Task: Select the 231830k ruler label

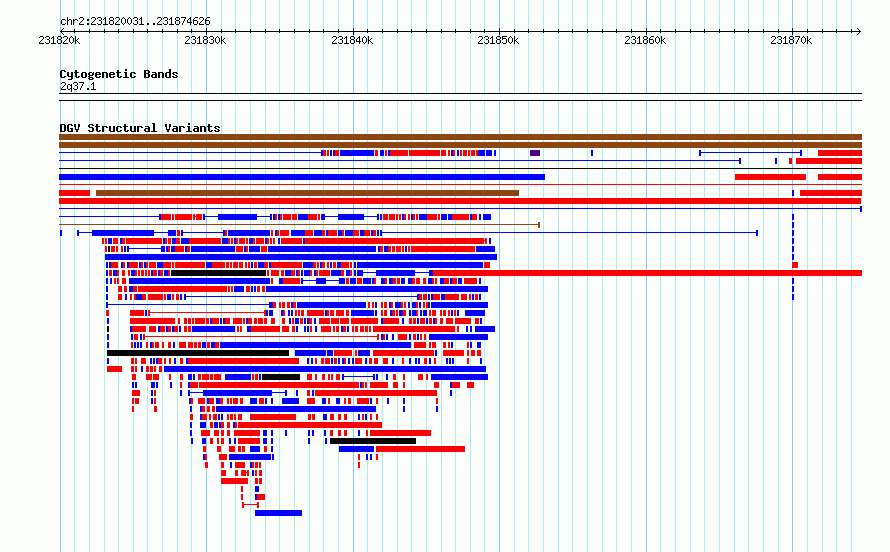Action: pyautogui.click(x=205, y=40)
